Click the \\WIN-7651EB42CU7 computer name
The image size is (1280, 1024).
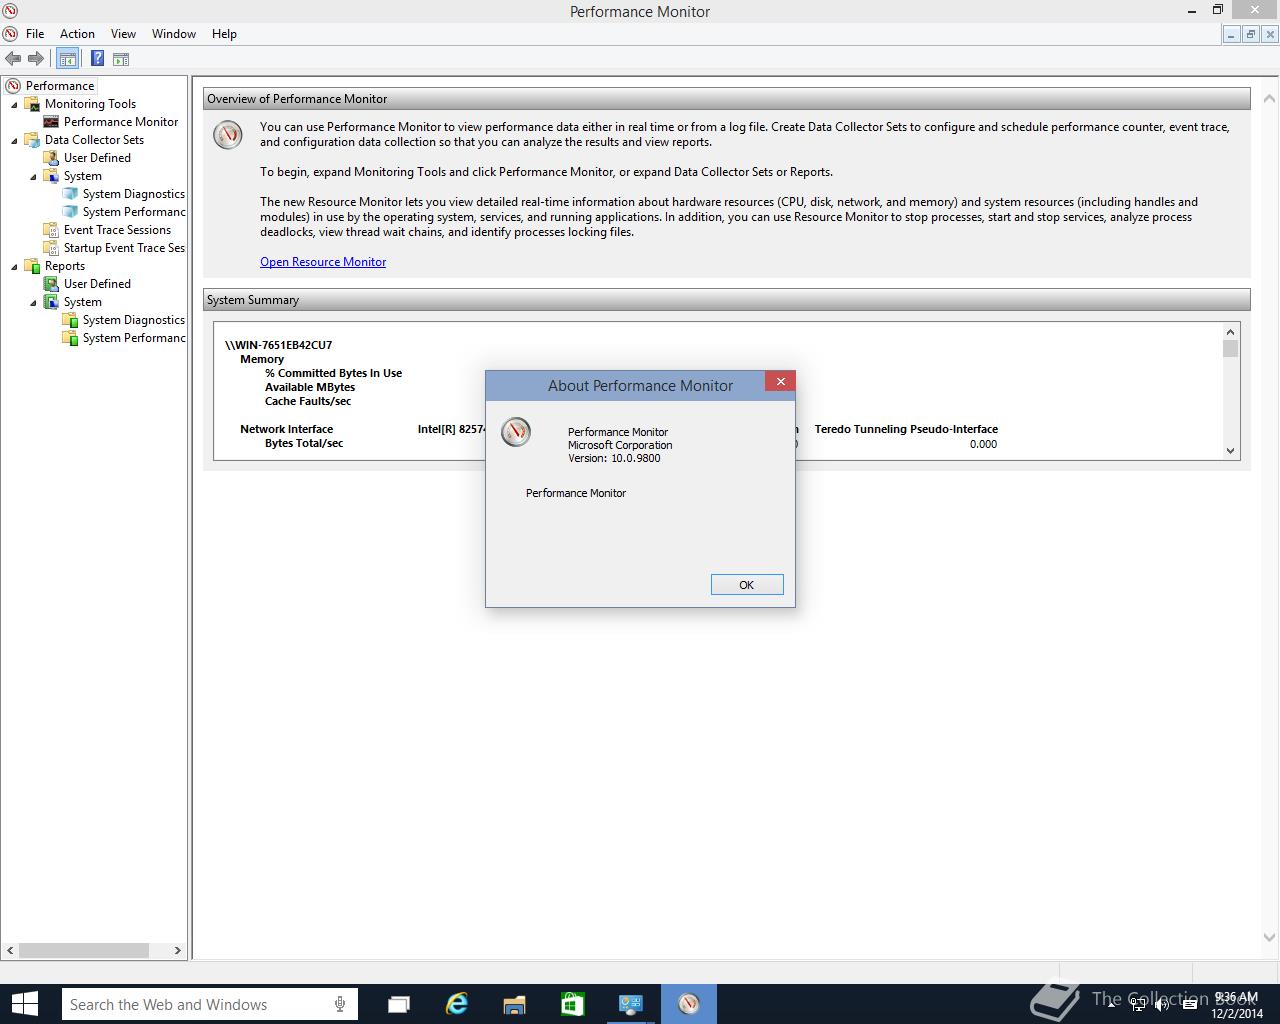[279, 345]
